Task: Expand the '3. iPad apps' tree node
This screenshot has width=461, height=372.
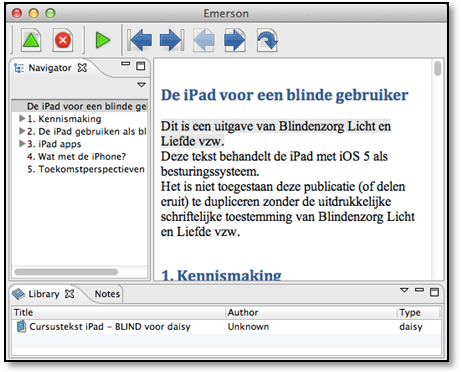Action: pyautogui.click(x=22, y=144)
